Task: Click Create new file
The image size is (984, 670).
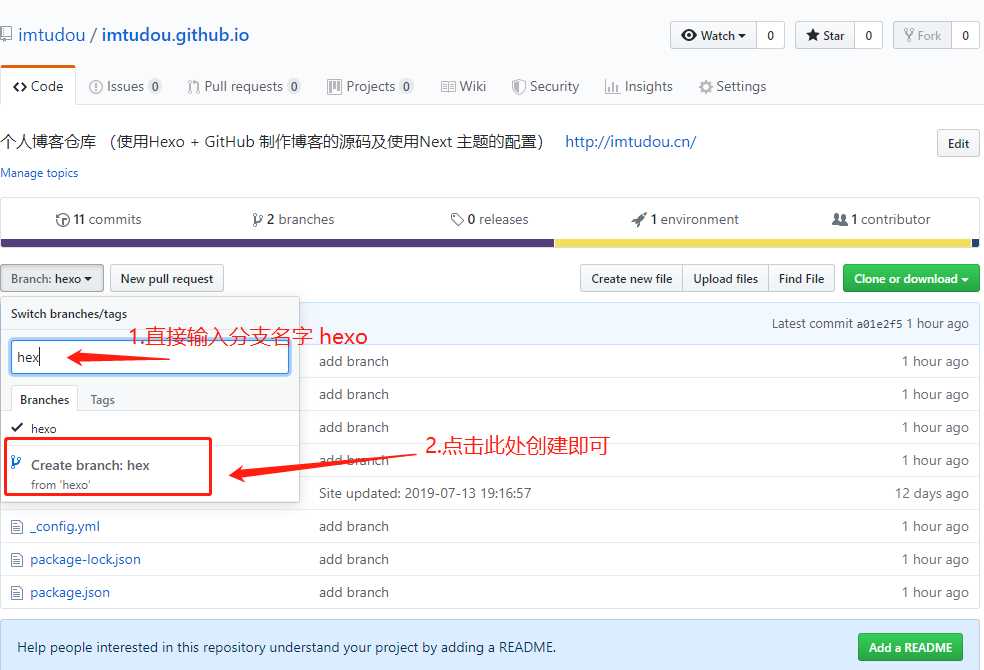Action: point(631,279)
